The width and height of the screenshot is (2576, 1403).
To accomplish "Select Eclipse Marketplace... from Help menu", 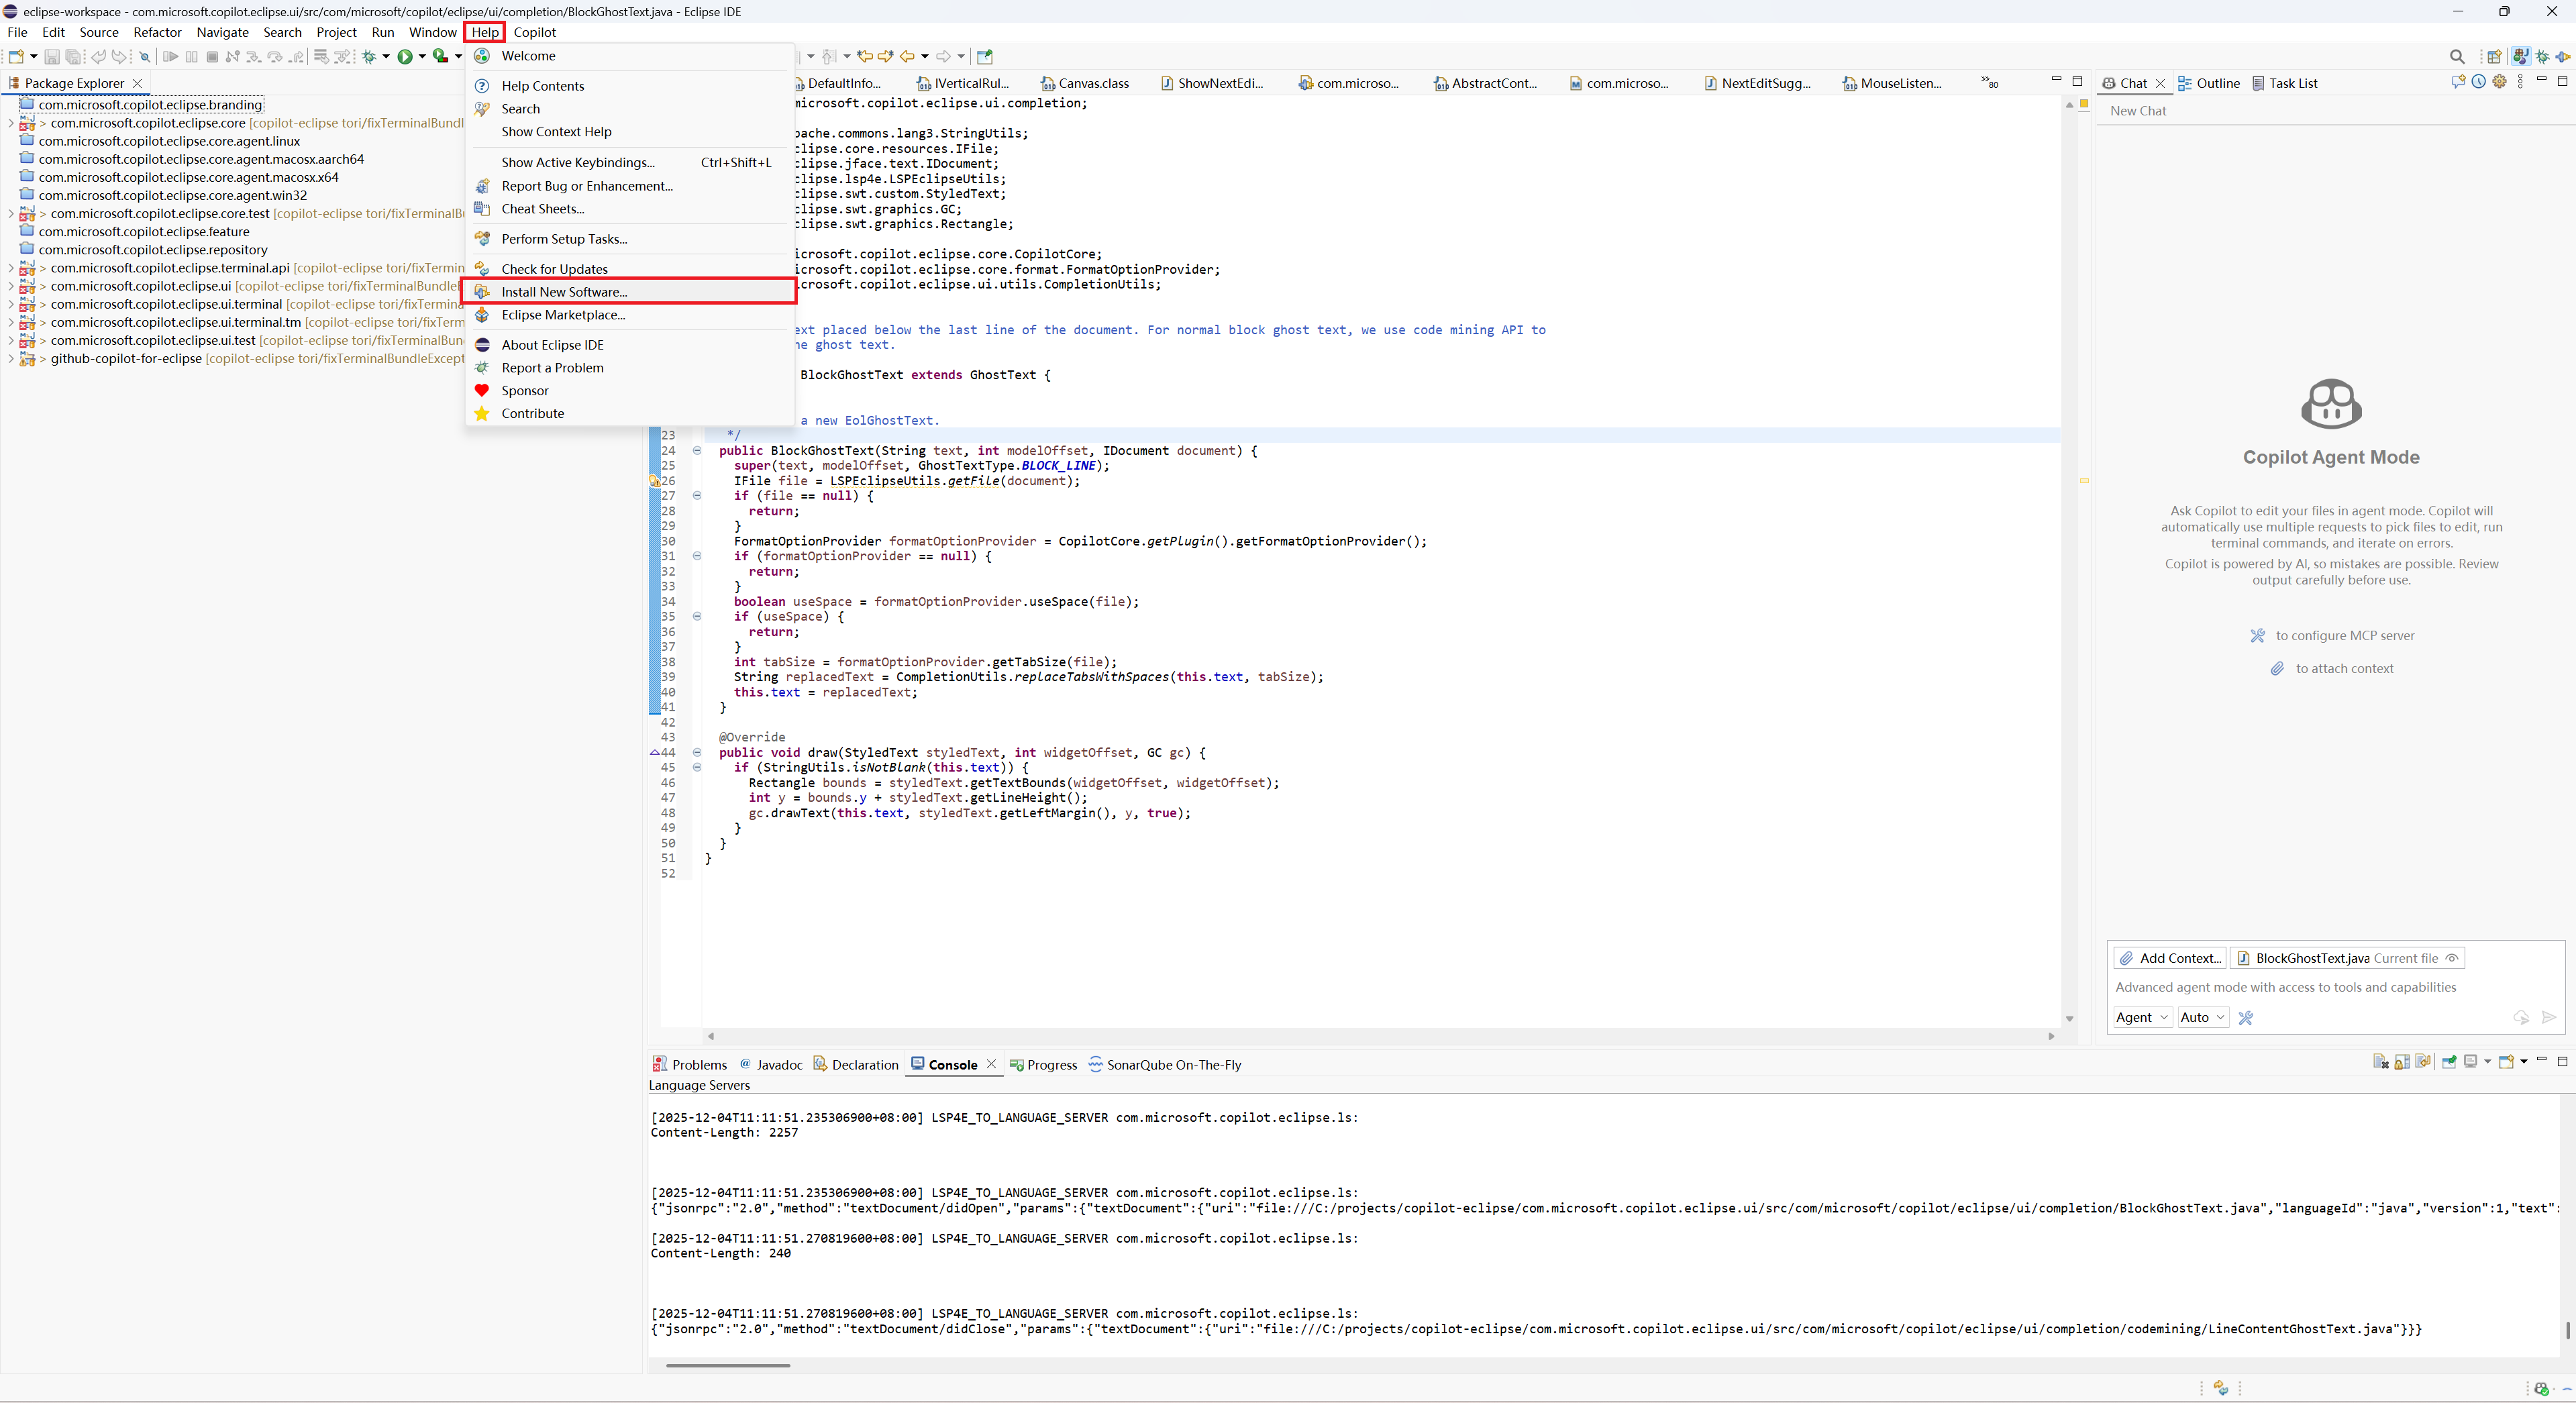I will tap(563, 315).
